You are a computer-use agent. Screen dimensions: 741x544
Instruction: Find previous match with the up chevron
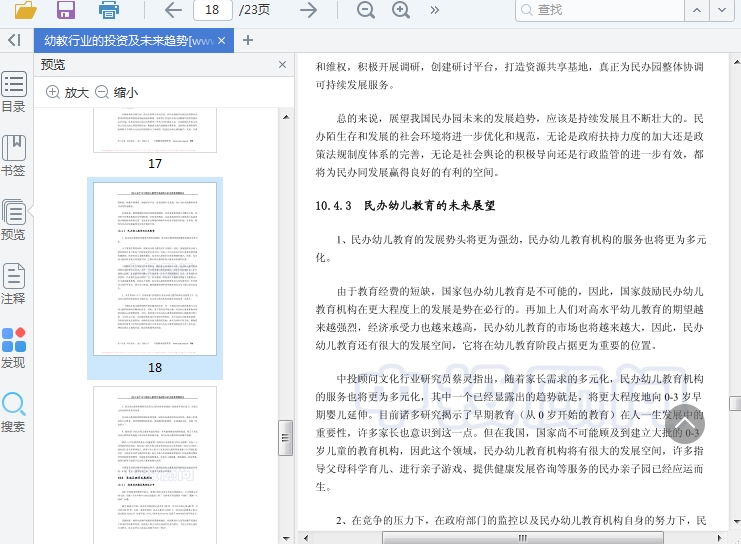click(697, 10)
